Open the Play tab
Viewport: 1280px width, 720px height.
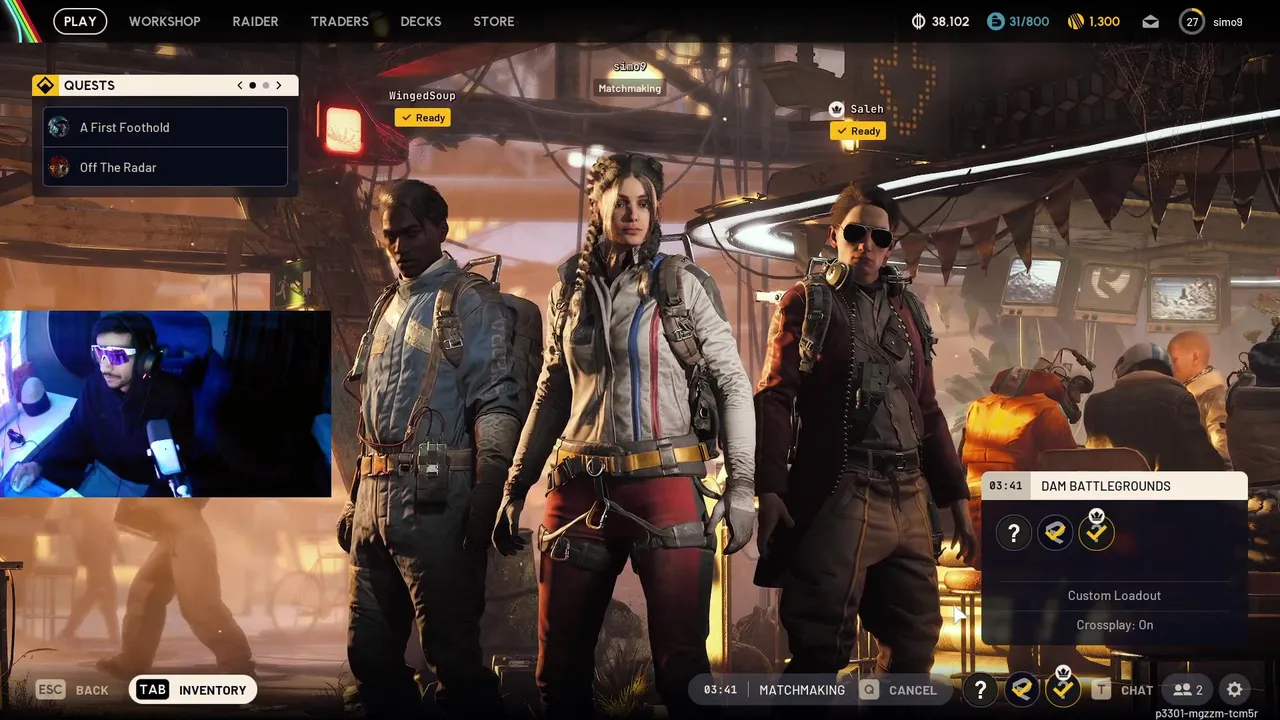click(80, 21)
